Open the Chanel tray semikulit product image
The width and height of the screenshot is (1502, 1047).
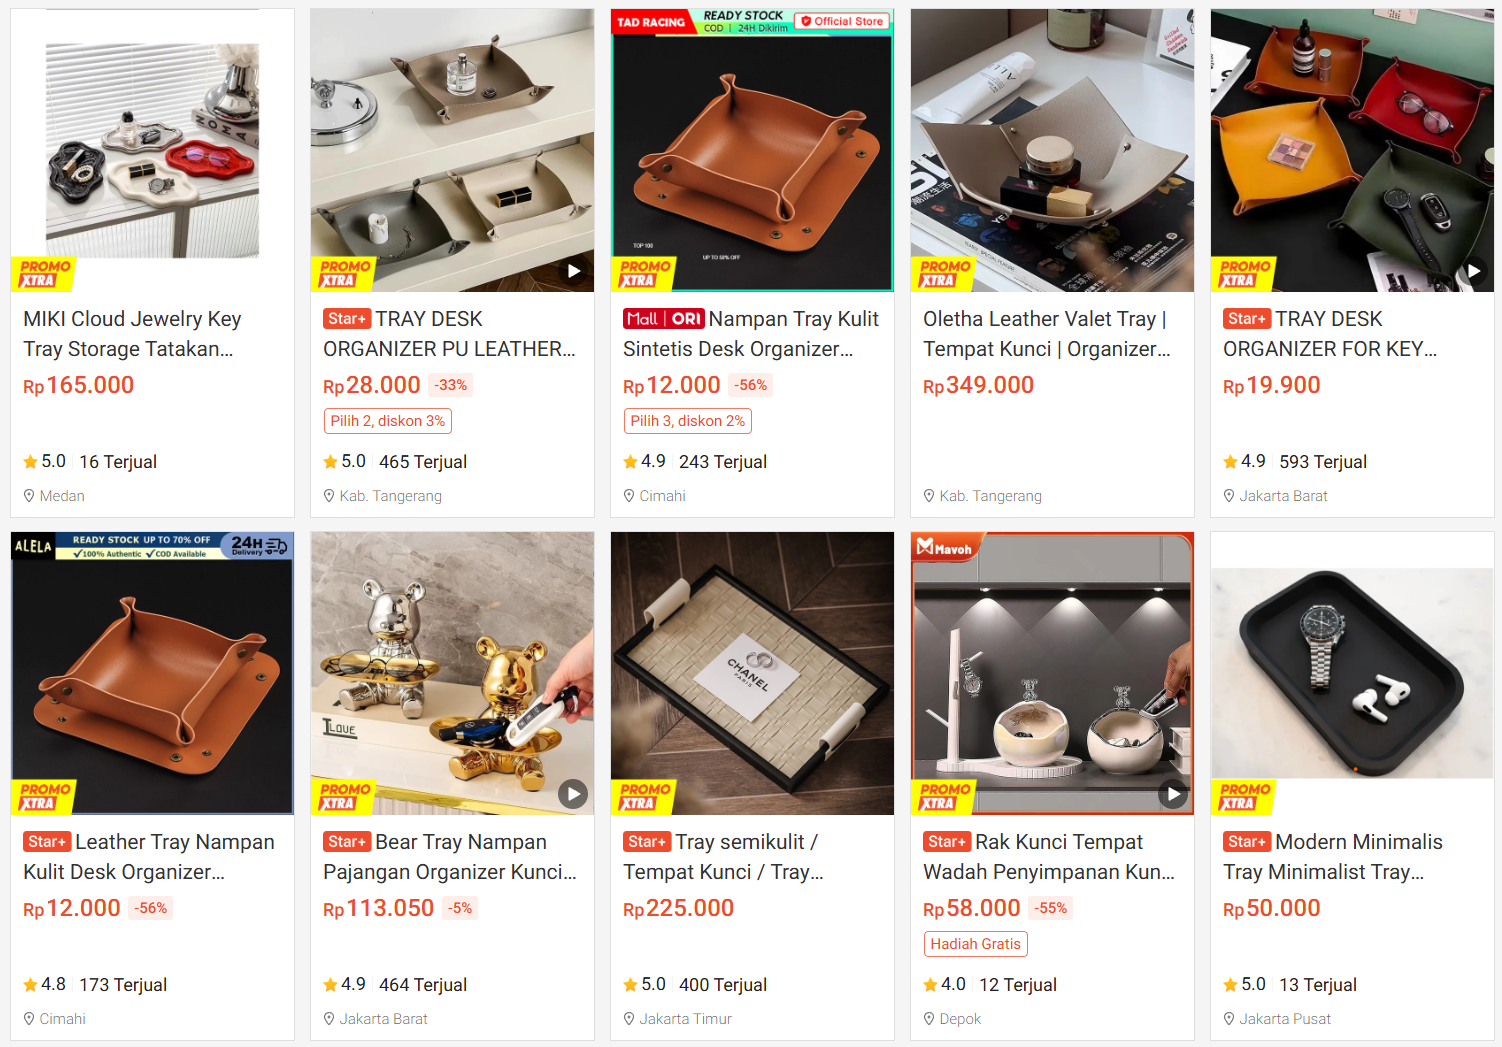coord(752,673)
